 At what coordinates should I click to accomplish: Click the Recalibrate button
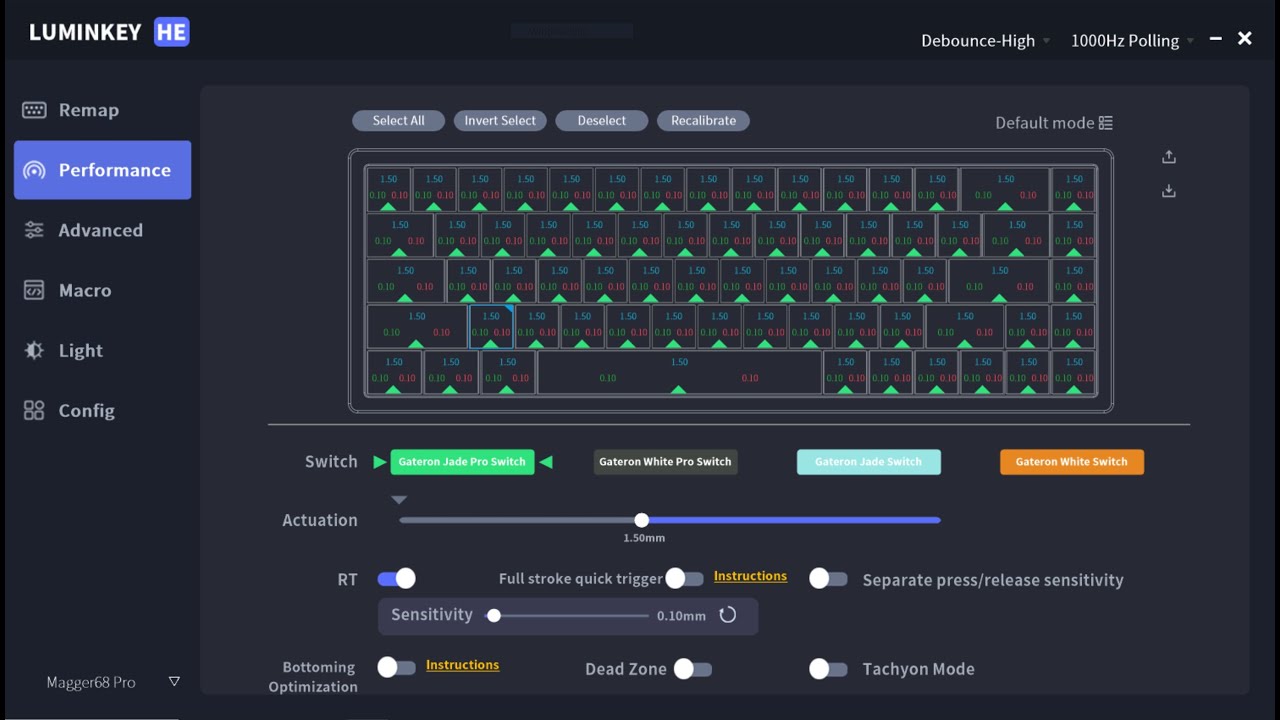(x=703, y=120)
